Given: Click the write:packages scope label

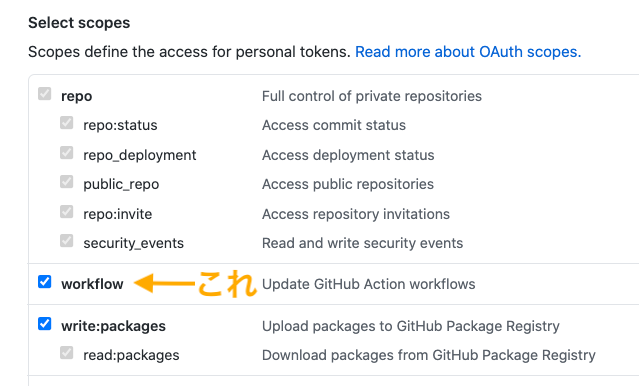Looking at the screenshot, I should coord(113,326).
